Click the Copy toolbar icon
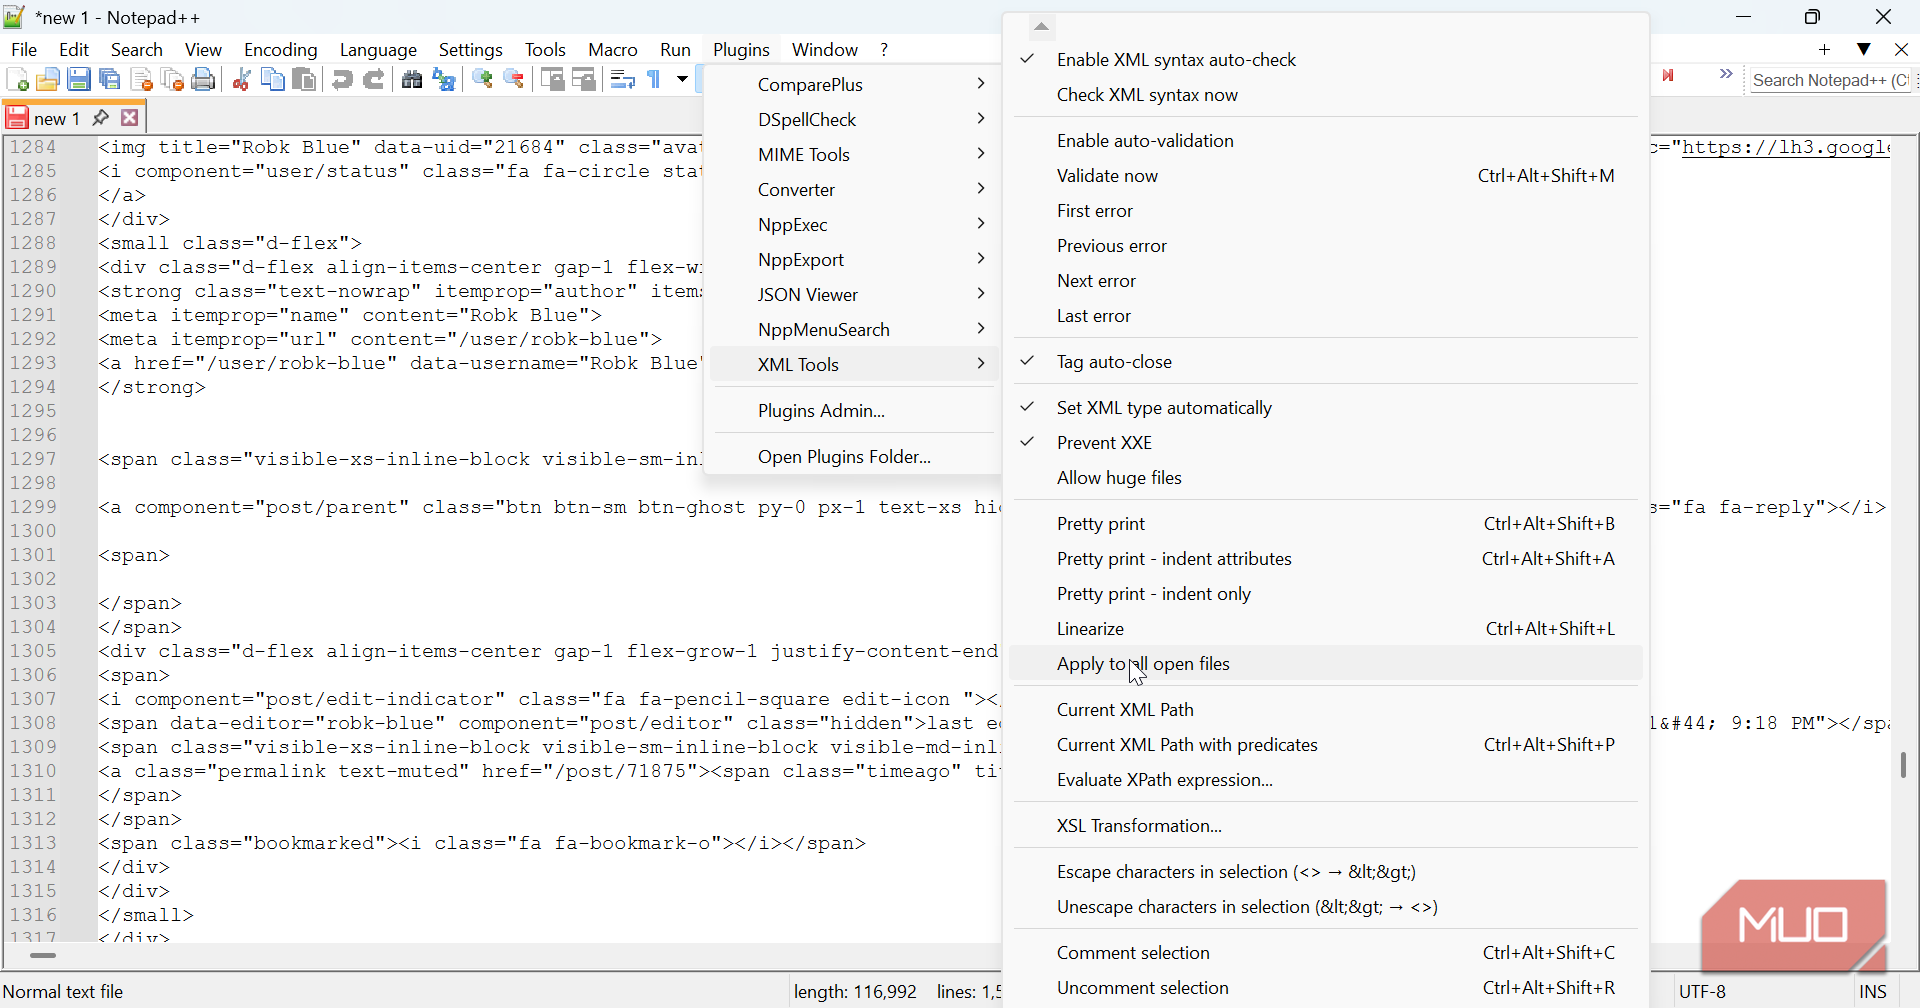Image resolution: width=1920 pixels, height=1008 pixels. click(272, 80)
